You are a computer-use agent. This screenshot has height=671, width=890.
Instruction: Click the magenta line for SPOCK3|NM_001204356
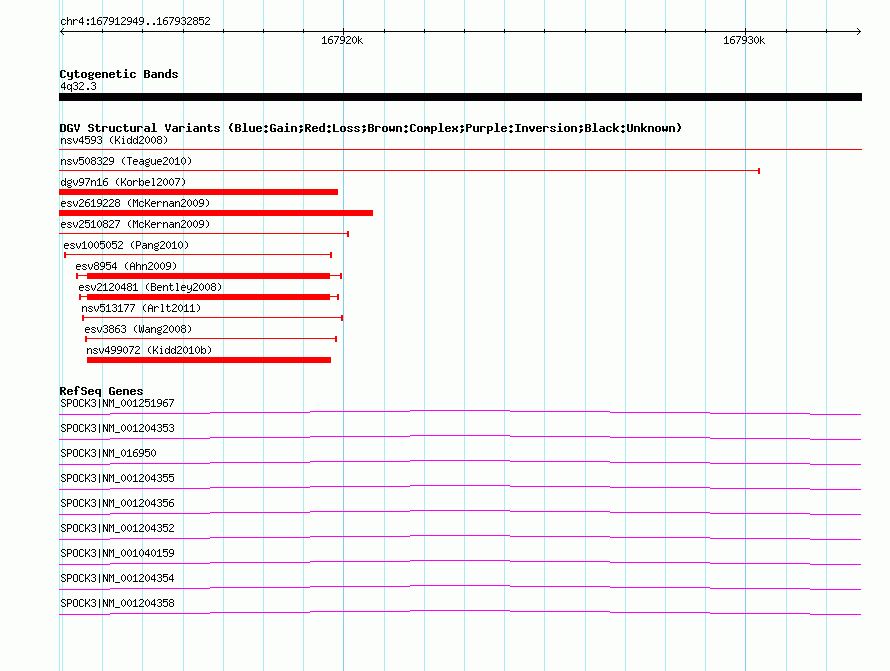click(460, 512)
